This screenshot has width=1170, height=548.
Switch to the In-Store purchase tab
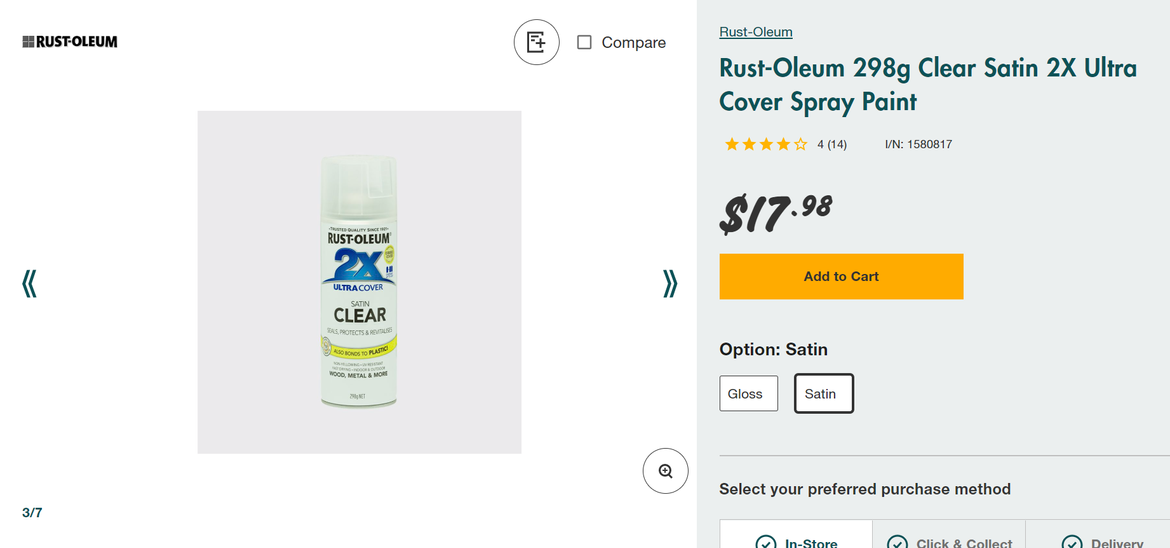click(x=796, y=538)
